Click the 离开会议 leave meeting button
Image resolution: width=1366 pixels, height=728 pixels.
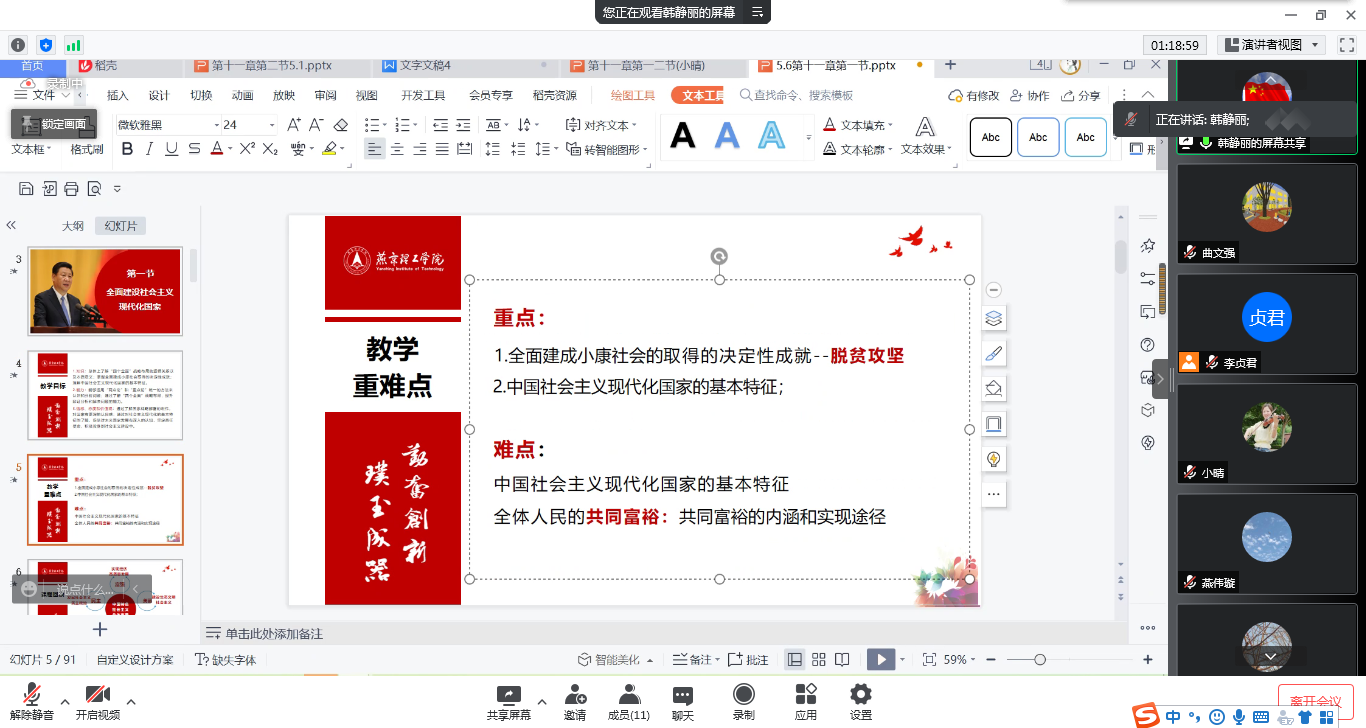tap(1315, 700)
